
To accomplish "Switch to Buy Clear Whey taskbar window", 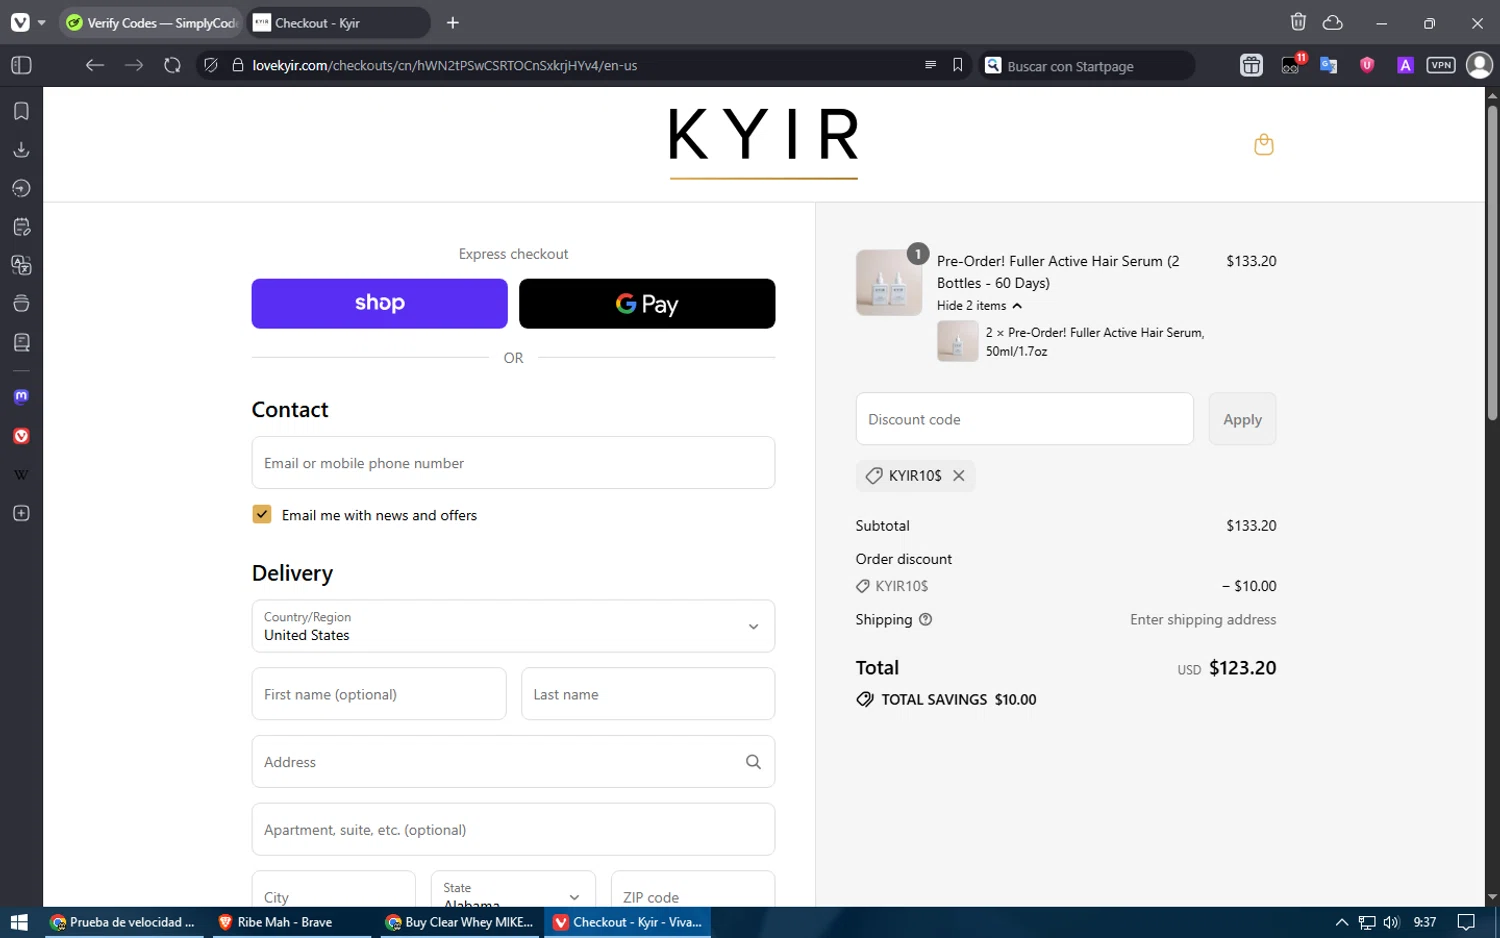I will (460, 922).
